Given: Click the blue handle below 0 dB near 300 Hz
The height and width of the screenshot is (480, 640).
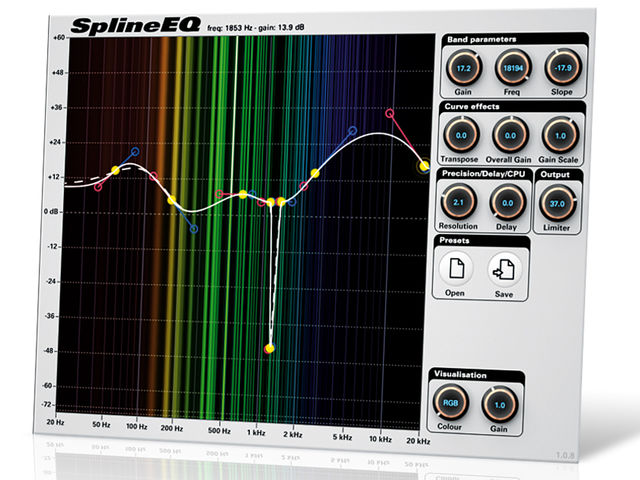Looking at the screenshot, I should click(x=194, y=229).
